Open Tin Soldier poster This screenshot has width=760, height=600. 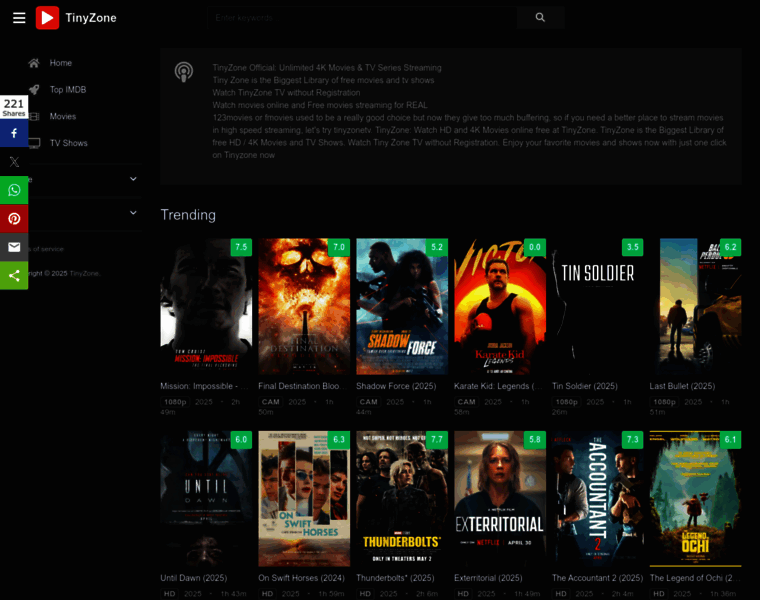pos(598,306)
